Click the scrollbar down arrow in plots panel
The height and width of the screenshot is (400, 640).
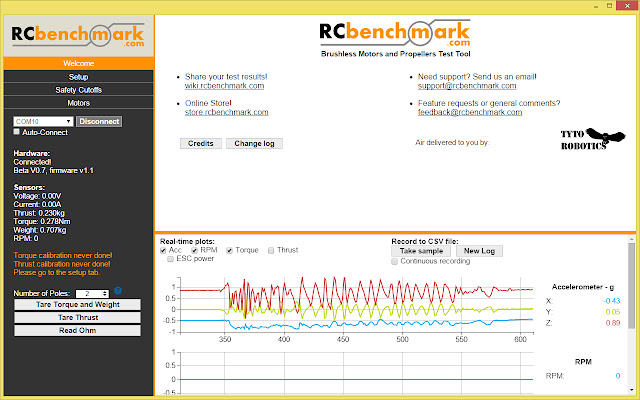[x=631, y=391]
